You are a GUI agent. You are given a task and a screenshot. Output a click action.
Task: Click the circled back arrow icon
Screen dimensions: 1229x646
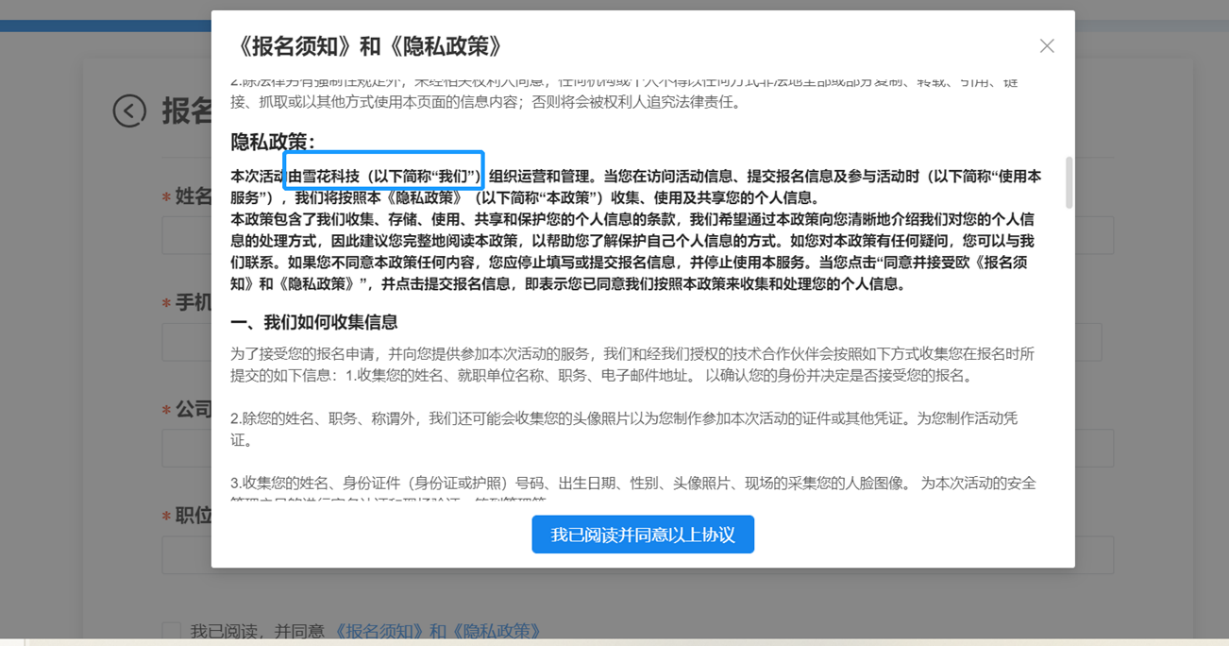click(129, 111)
